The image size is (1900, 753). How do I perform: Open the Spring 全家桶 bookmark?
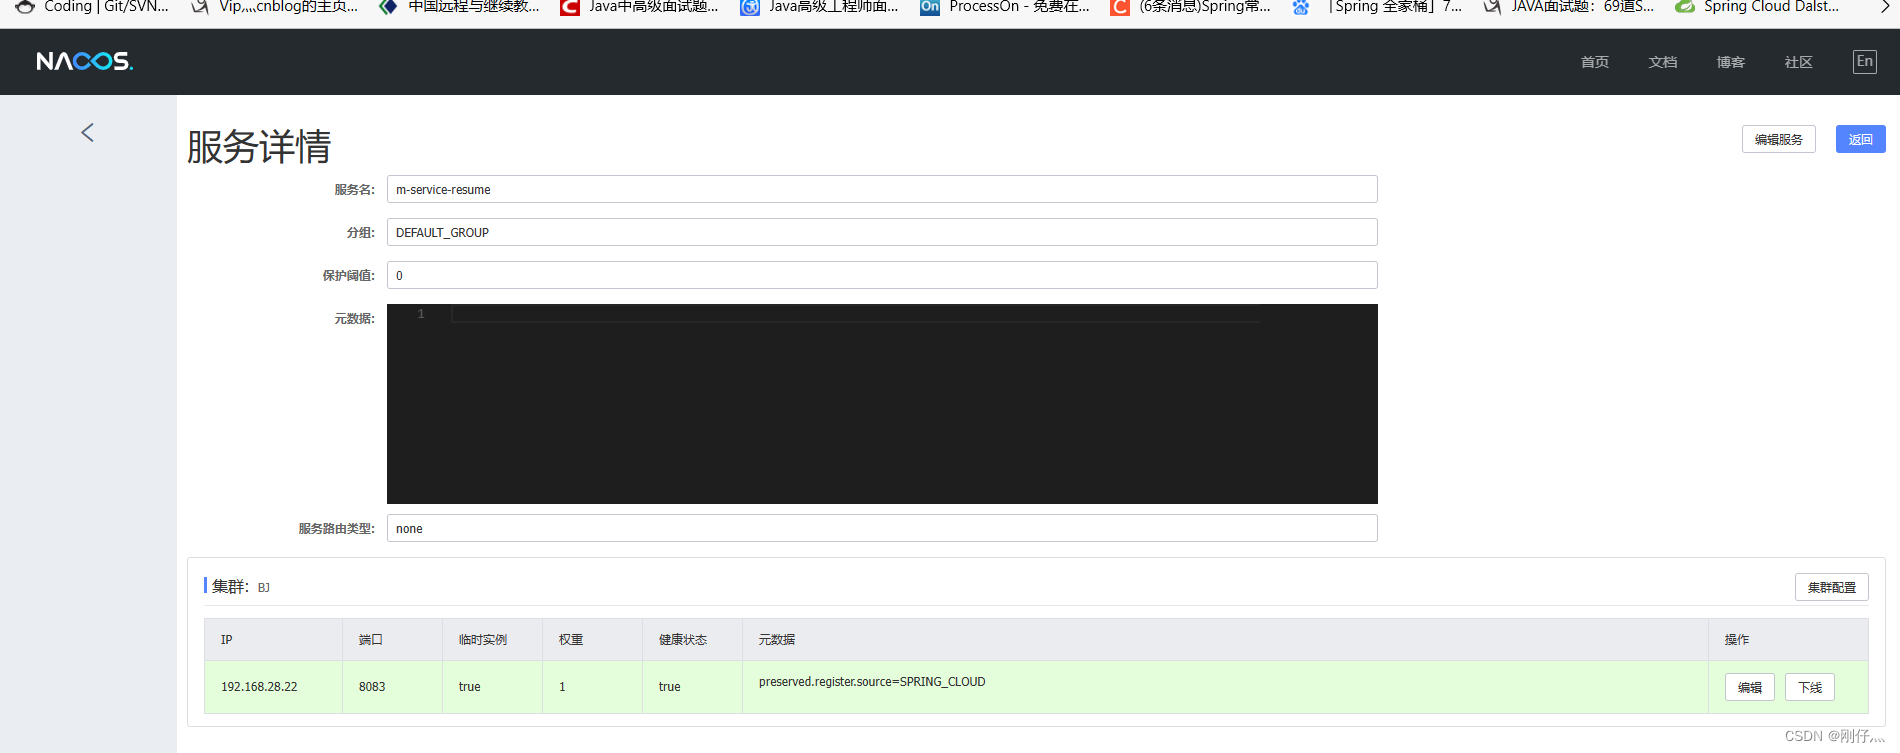click(x=1377, y=7)
